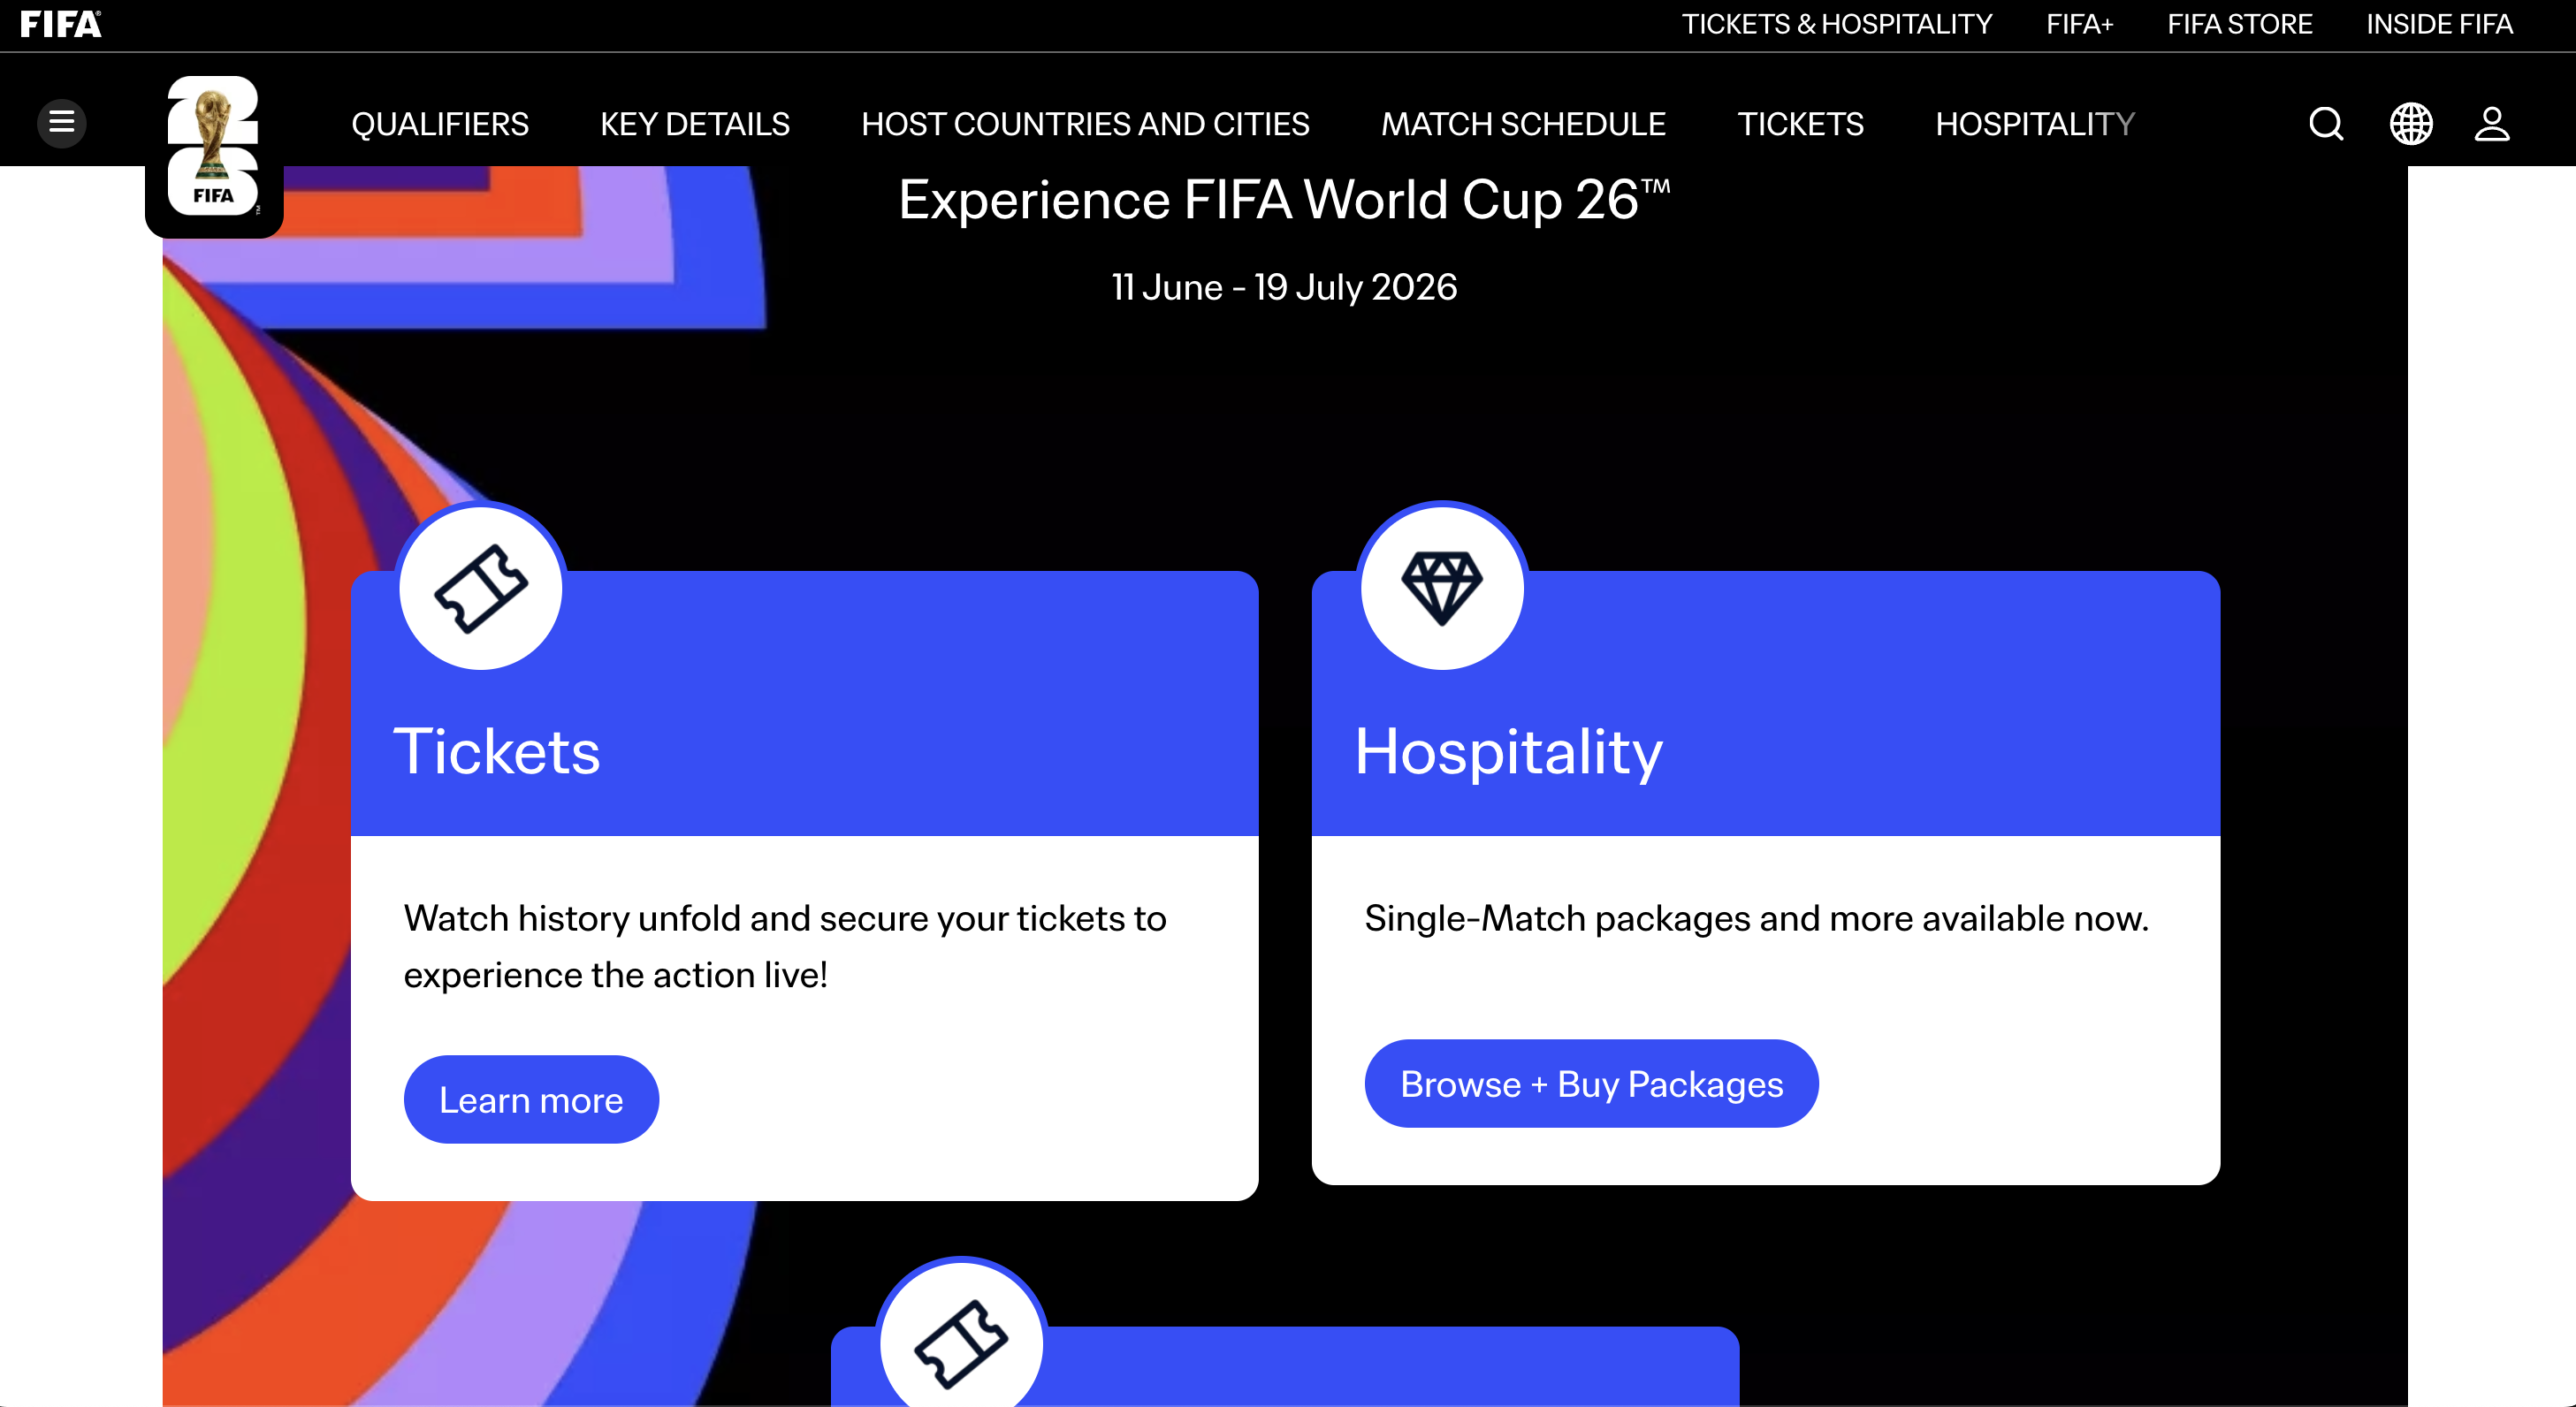Go to TICKETS & HOSPITALITY in the top bar
The image size is (2576, 1407).
pyautogui.click(x=1837, y=24)
